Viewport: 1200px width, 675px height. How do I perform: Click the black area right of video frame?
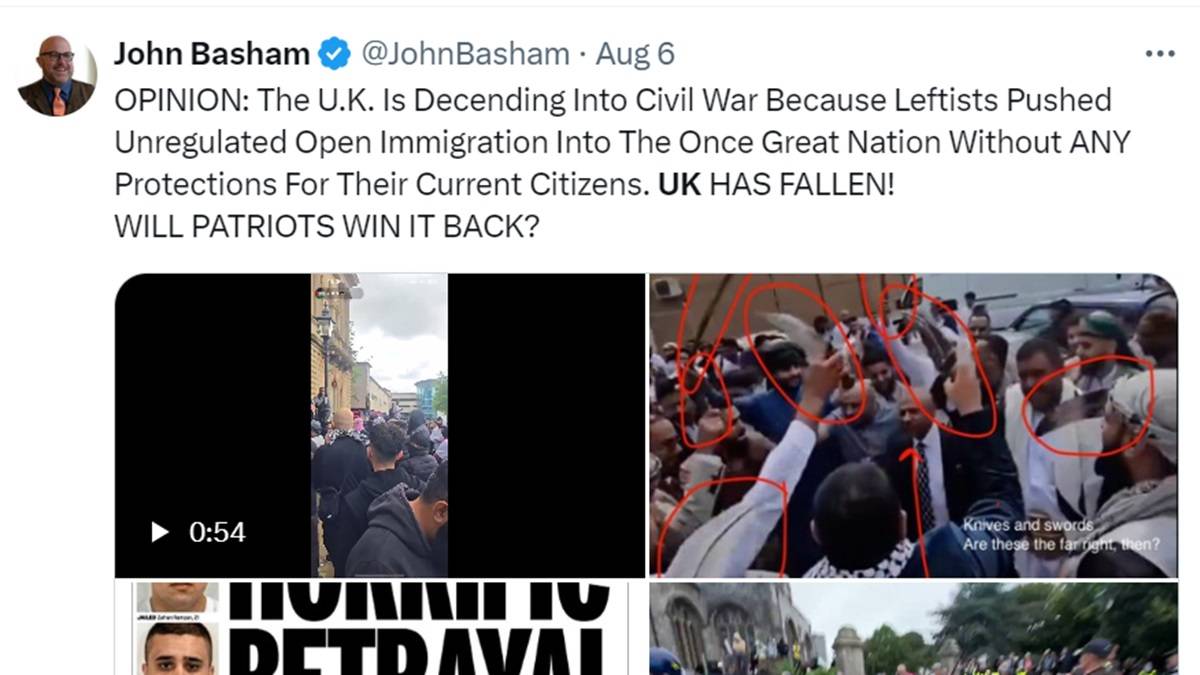[x=546, y=426]
